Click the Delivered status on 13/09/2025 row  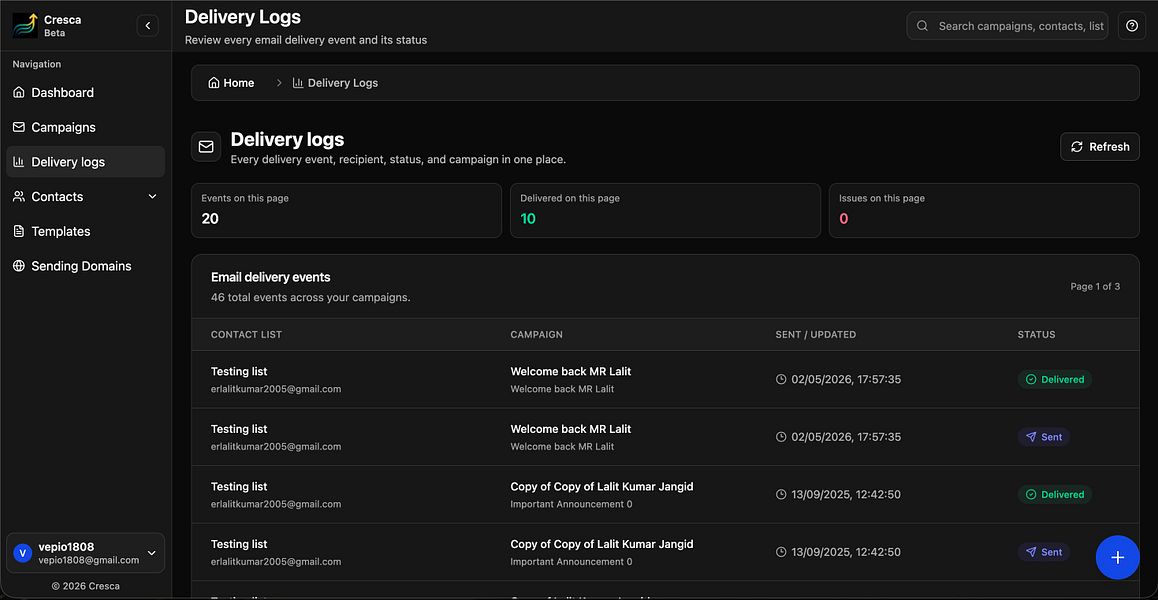(1055, 494)
